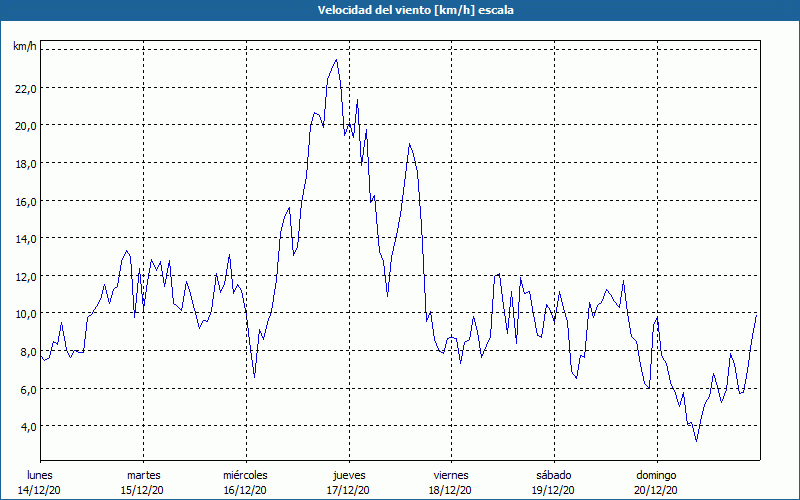Click the 14,0 y-axis value
Viewport: 800px width, 500px height.
click(26, 238)
